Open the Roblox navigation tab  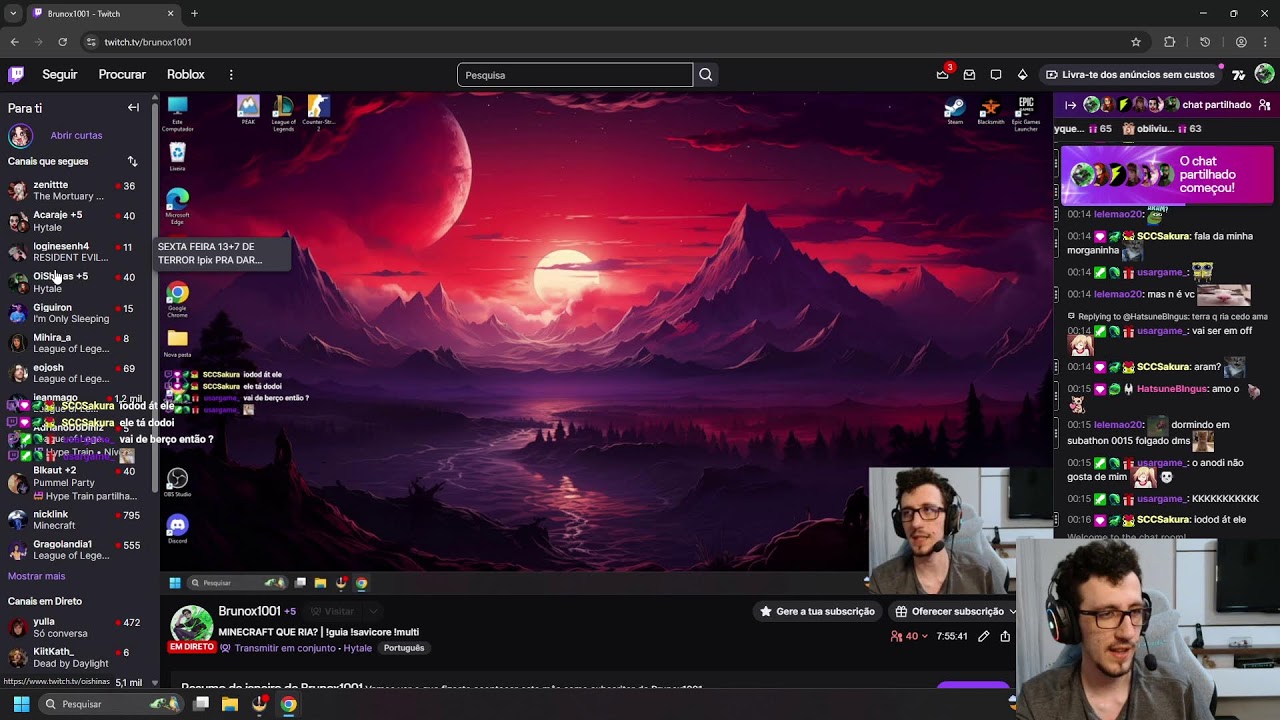pos(186,75)
